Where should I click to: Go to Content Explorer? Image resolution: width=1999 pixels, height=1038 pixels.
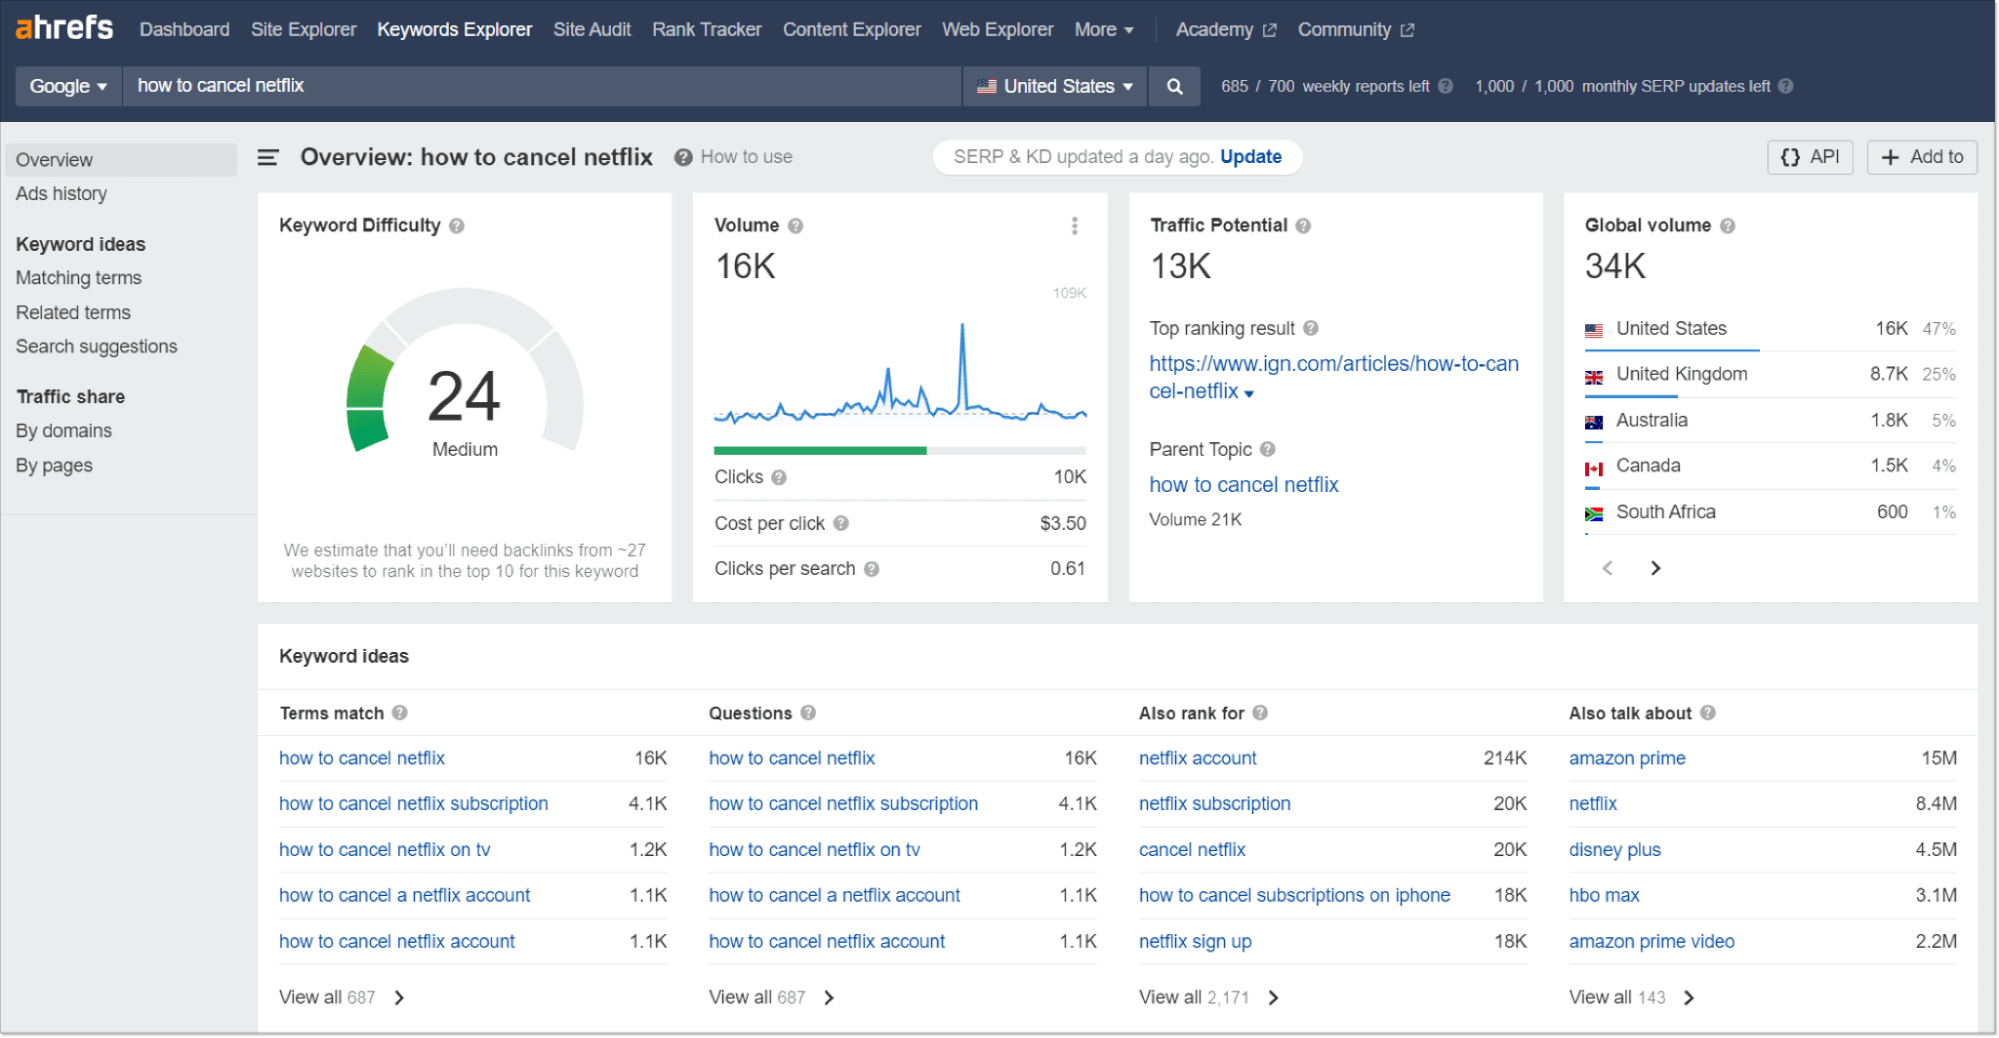(x=852, y=30)
